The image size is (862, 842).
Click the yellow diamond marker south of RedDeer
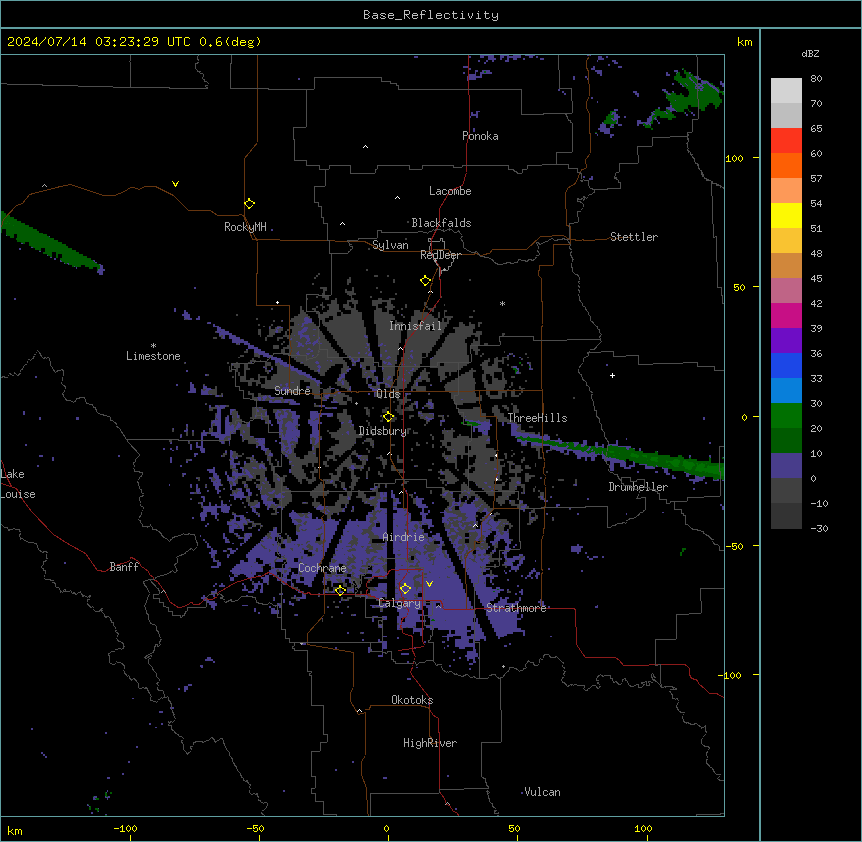coord(425,281)
